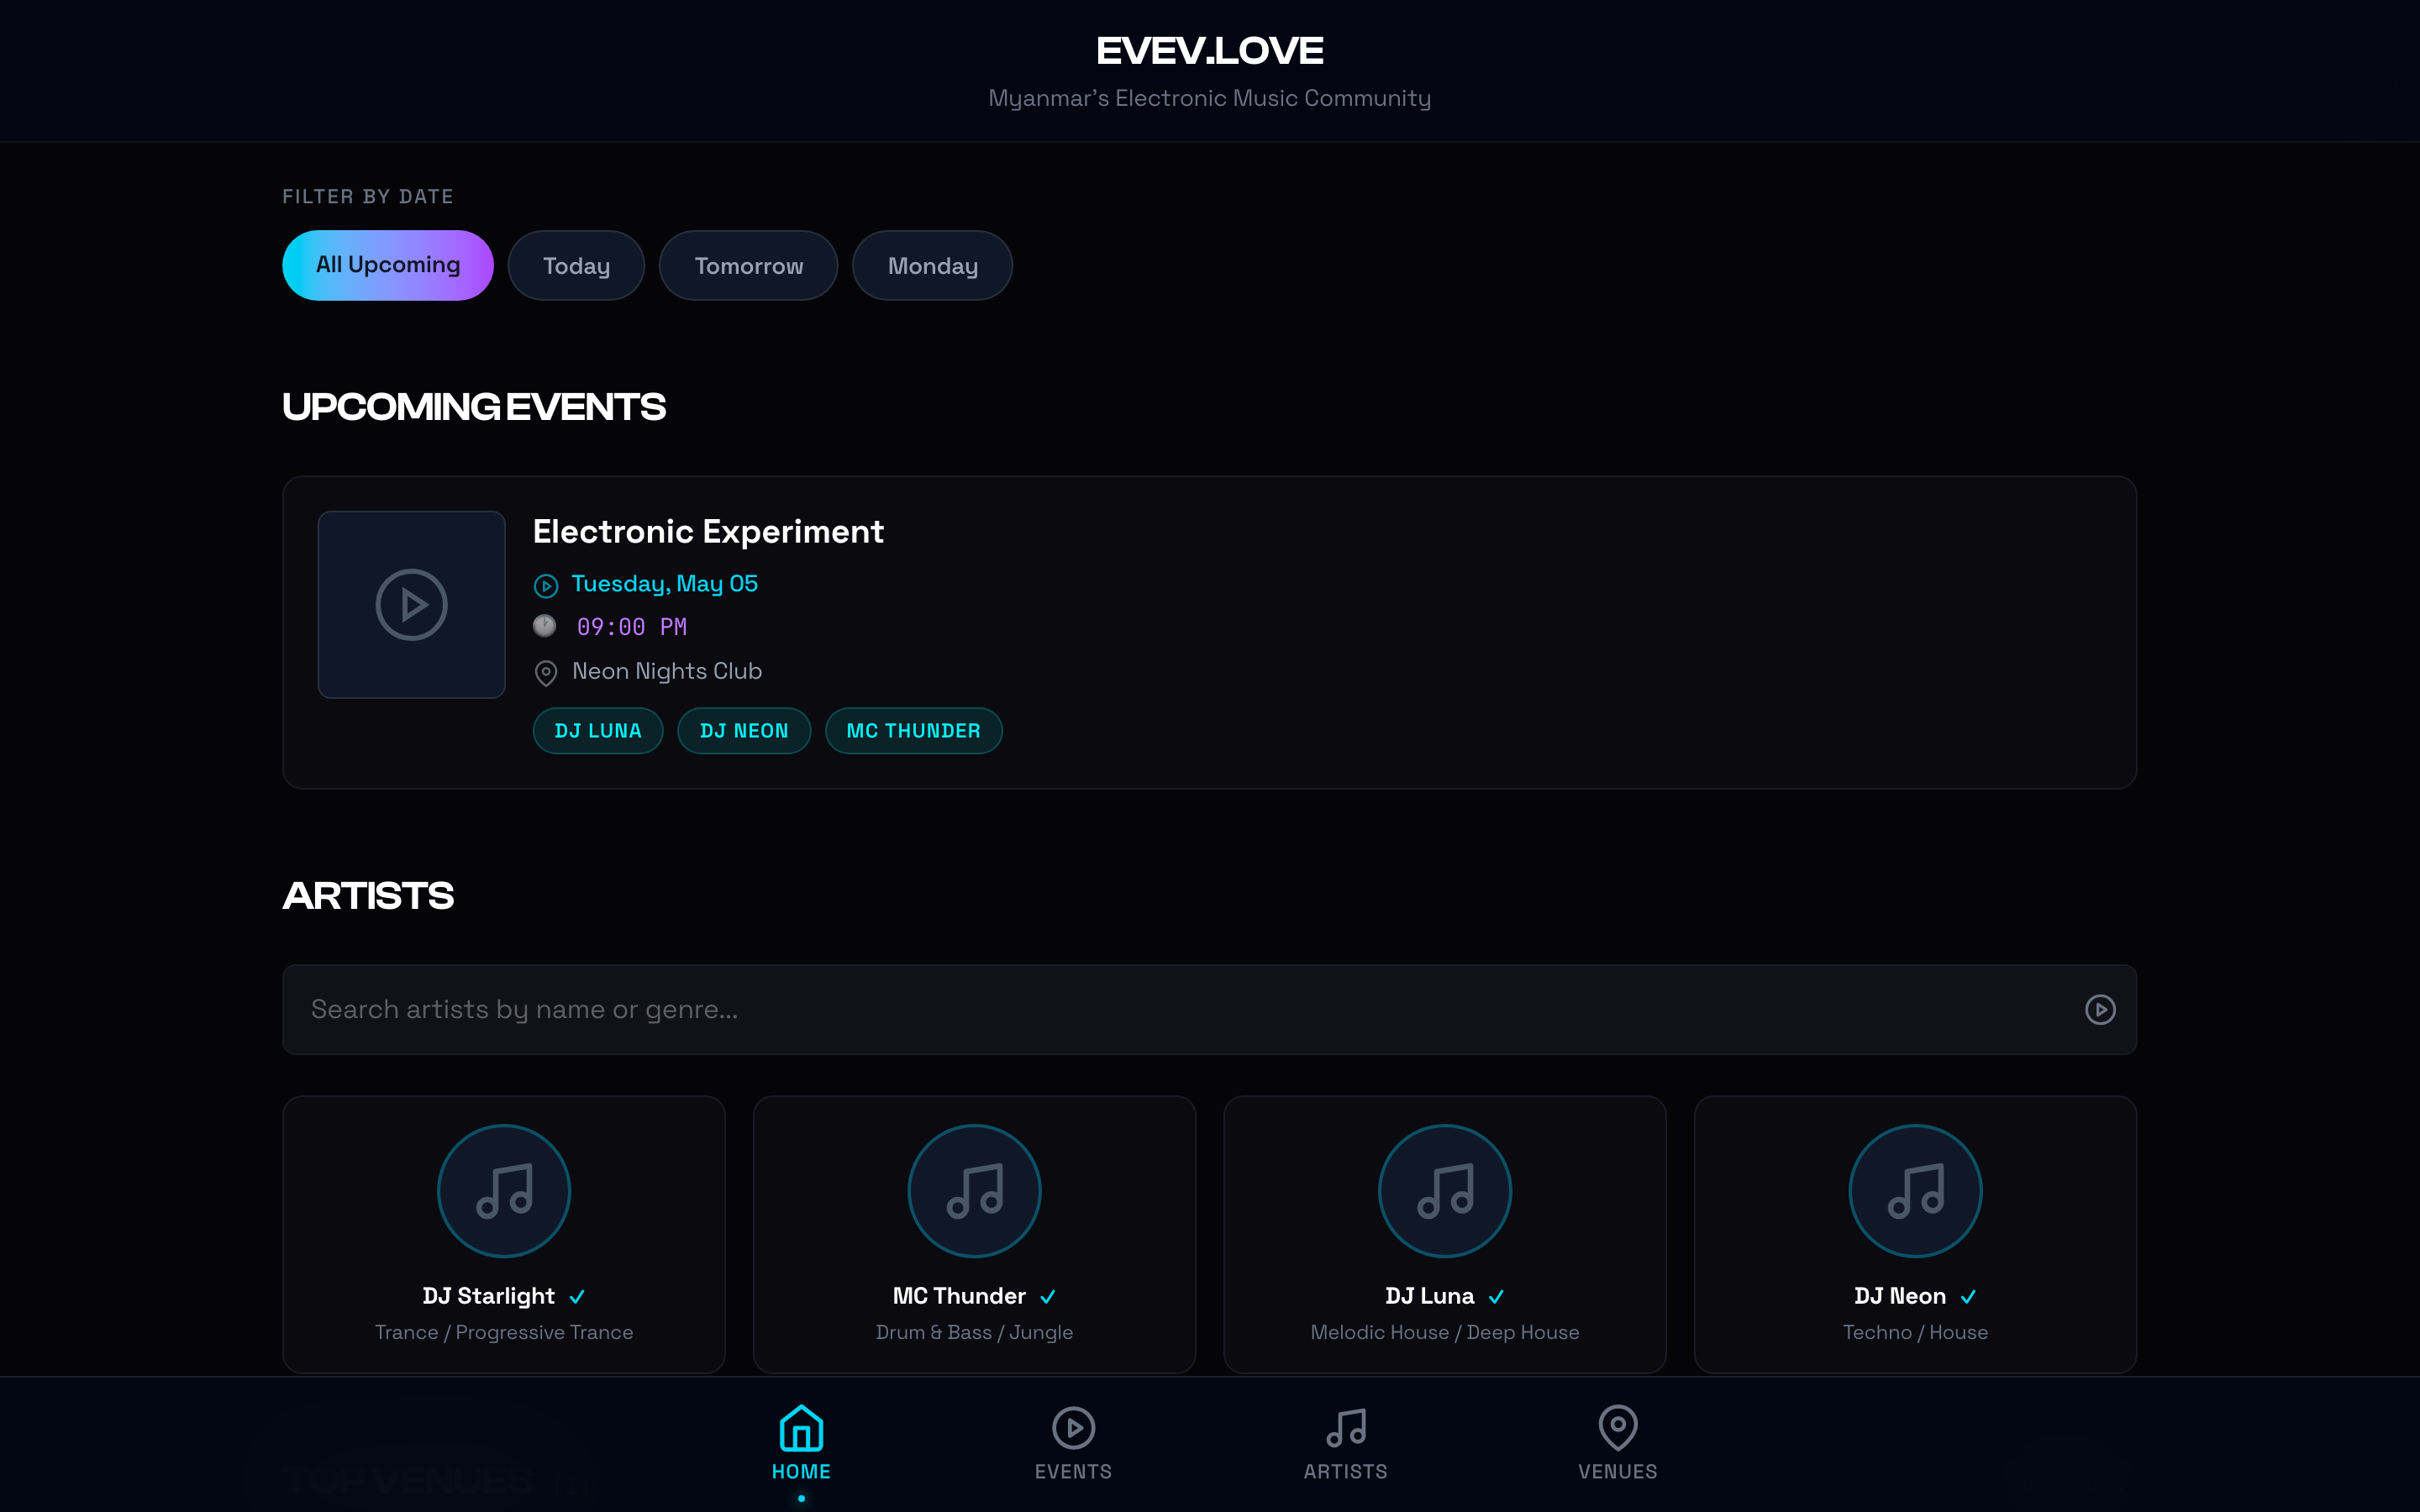Click the icon at the search bar's right end
Image resolution: width=2420 pixels, height=1512 pixels.
click(x=2100, y=1010)
